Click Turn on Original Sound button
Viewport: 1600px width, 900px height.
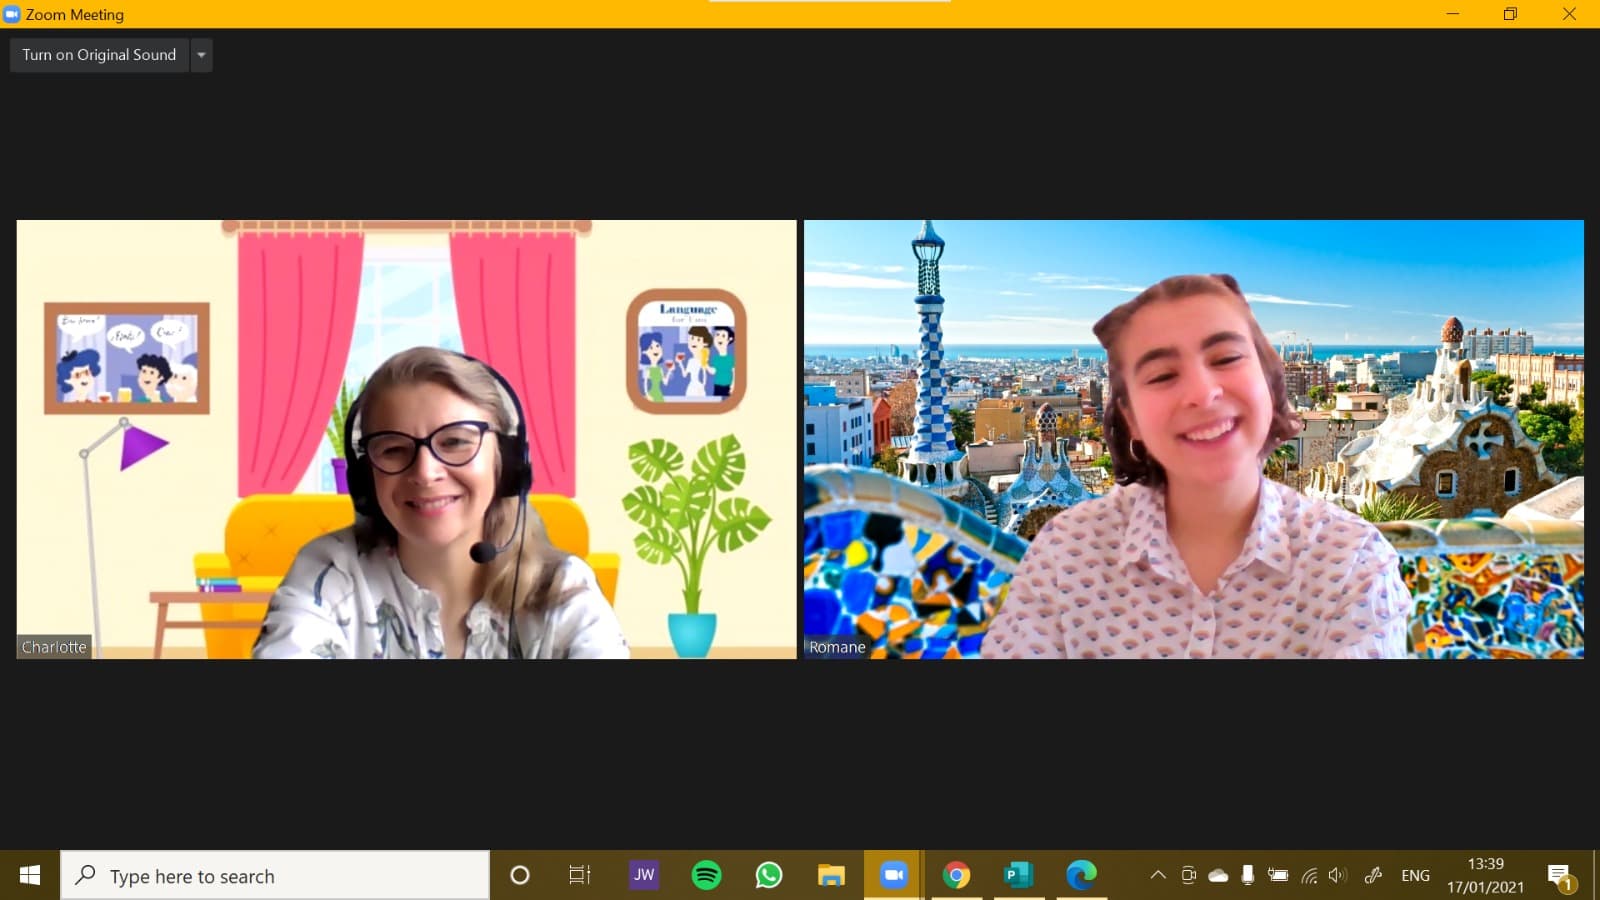(x=99, y=55)
